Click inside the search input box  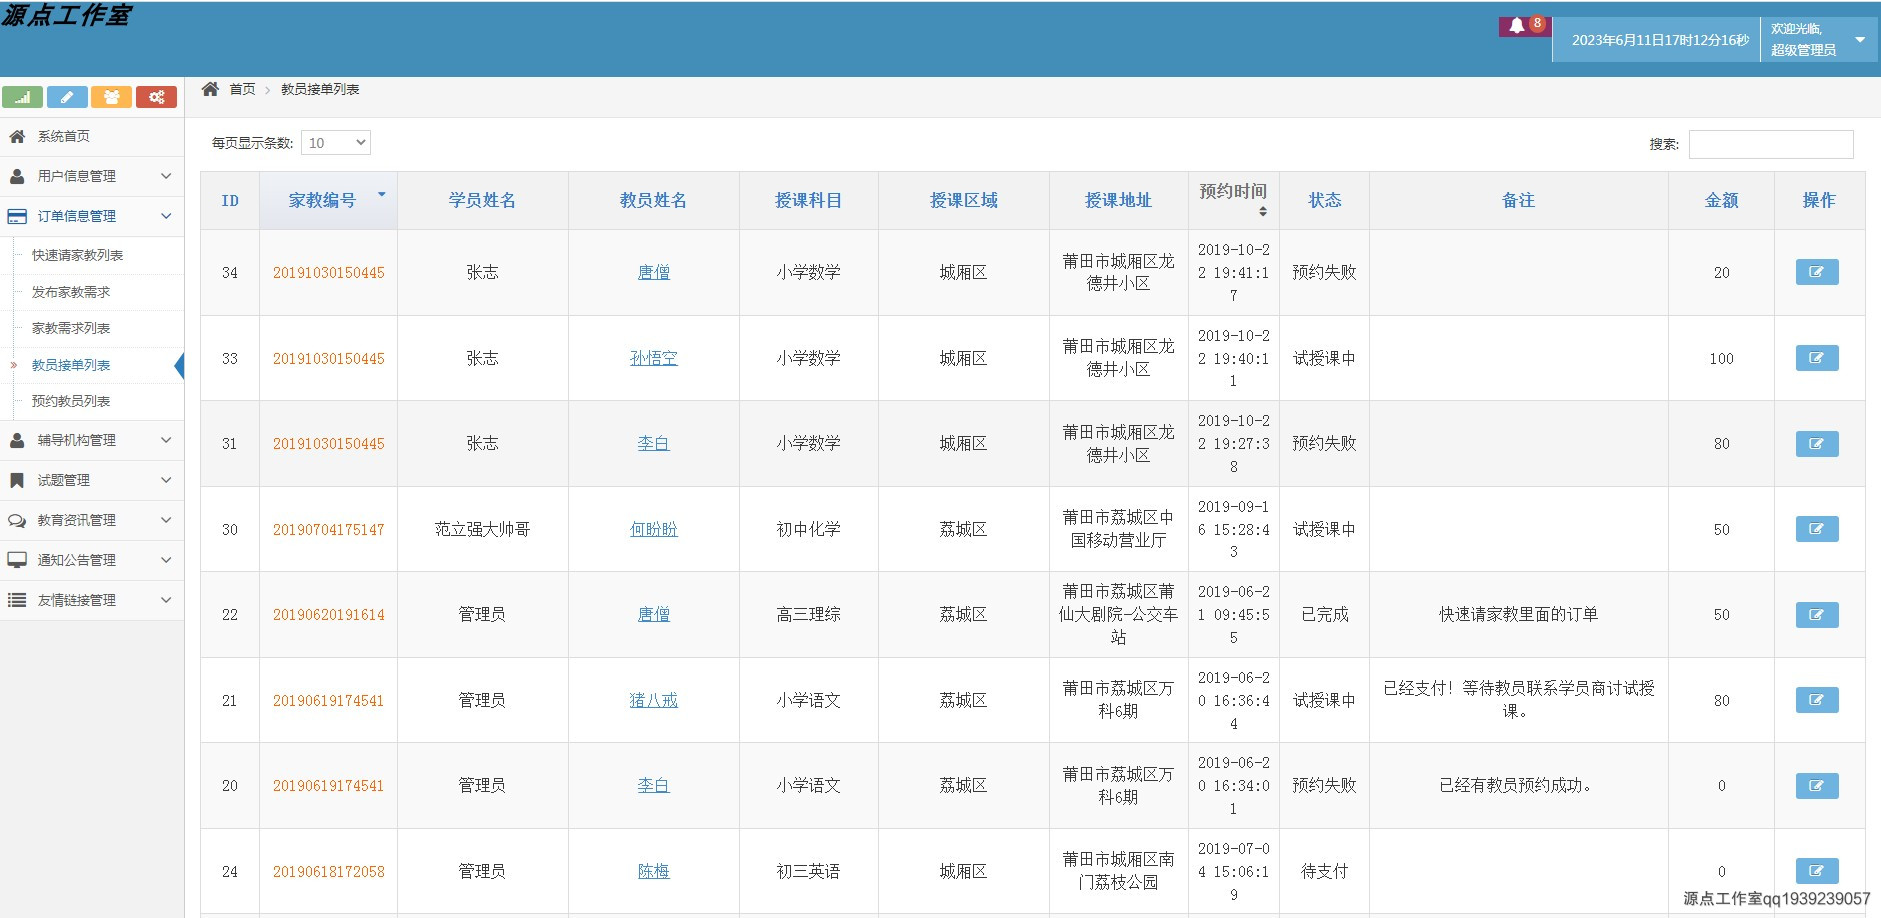(1770, 144)
